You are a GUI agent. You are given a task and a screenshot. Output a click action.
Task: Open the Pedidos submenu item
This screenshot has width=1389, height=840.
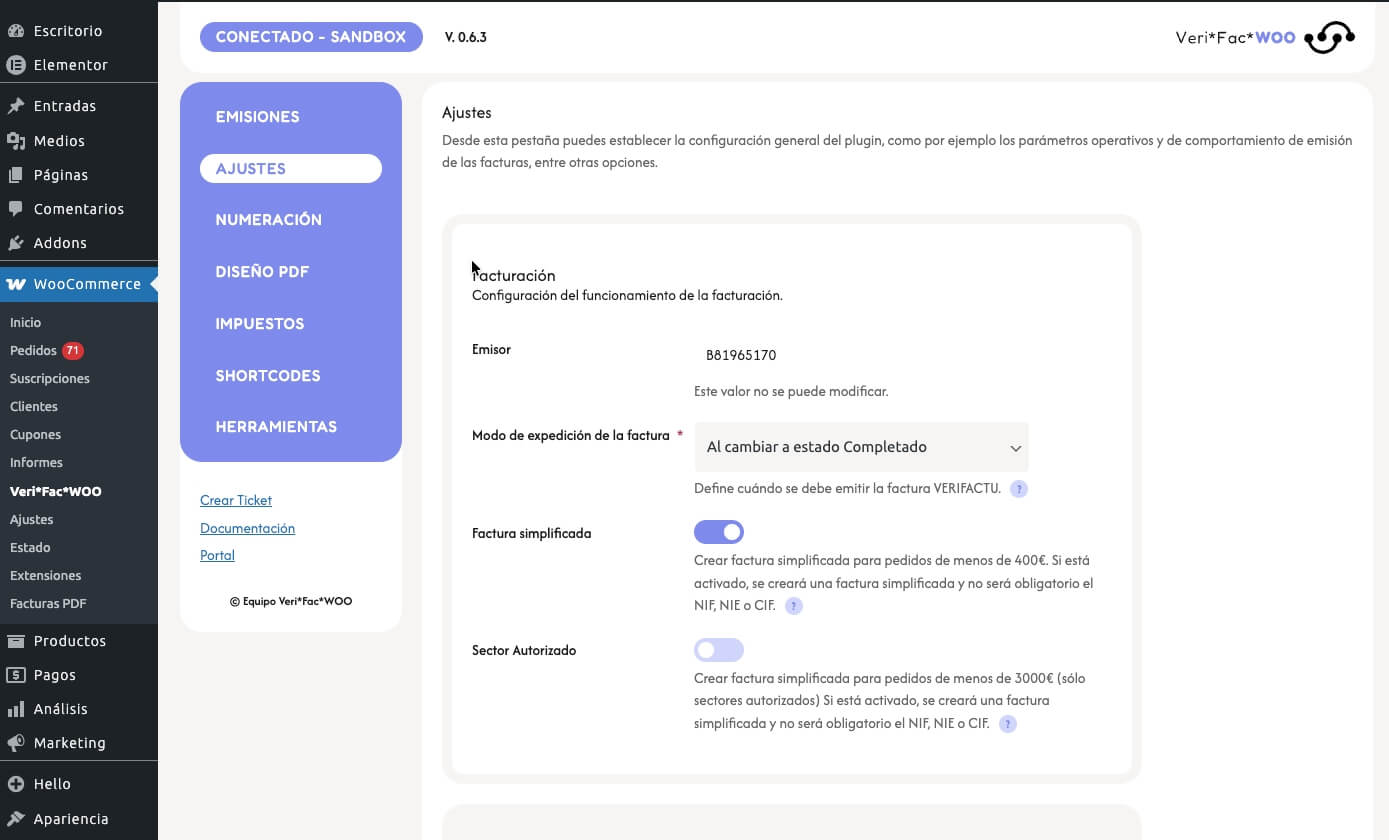tap(33, 351)
